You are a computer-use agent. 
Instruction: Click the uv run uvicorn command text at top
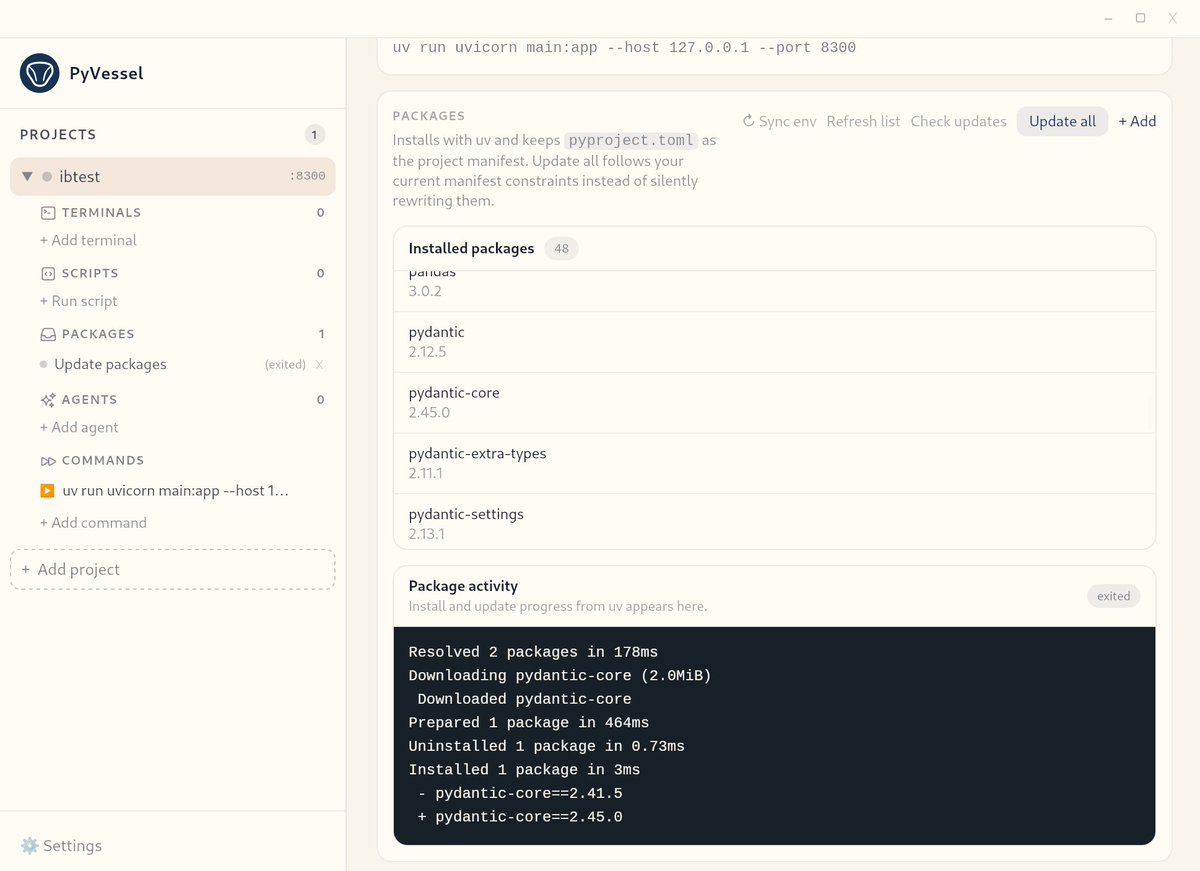(624, 48)
